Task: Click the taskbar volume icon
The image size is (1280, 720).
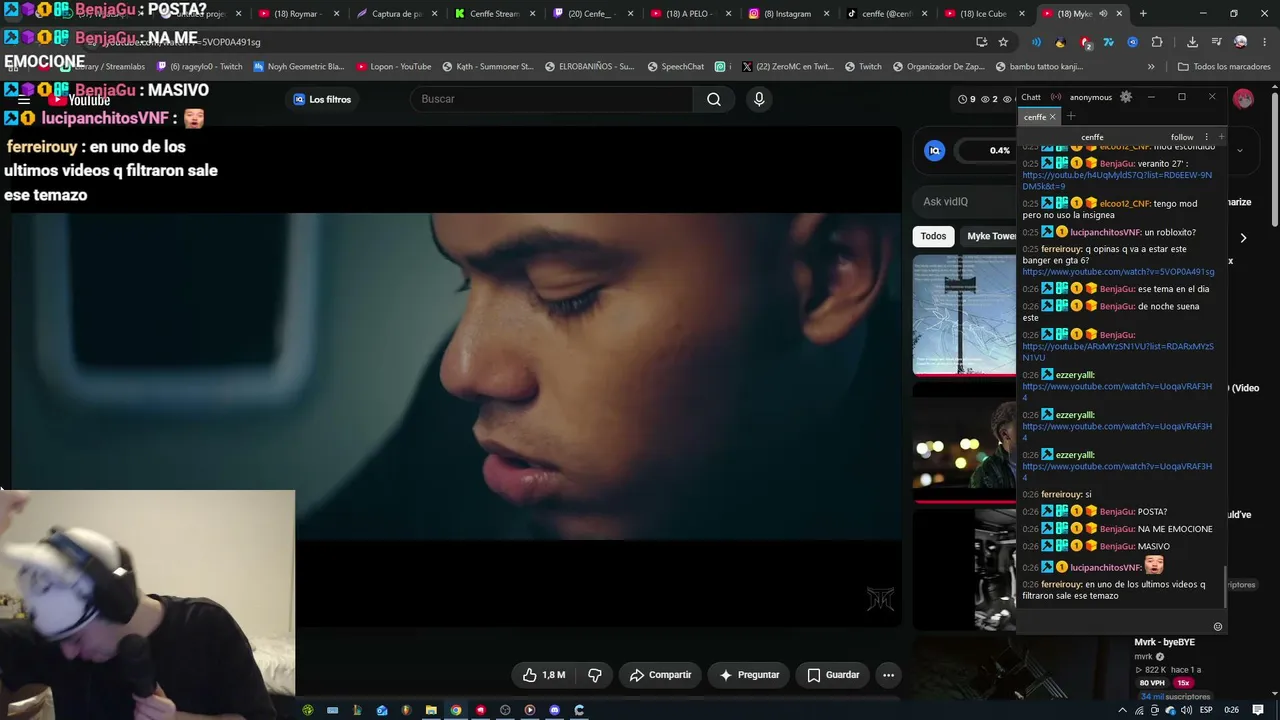Action: coord(1186,710)
